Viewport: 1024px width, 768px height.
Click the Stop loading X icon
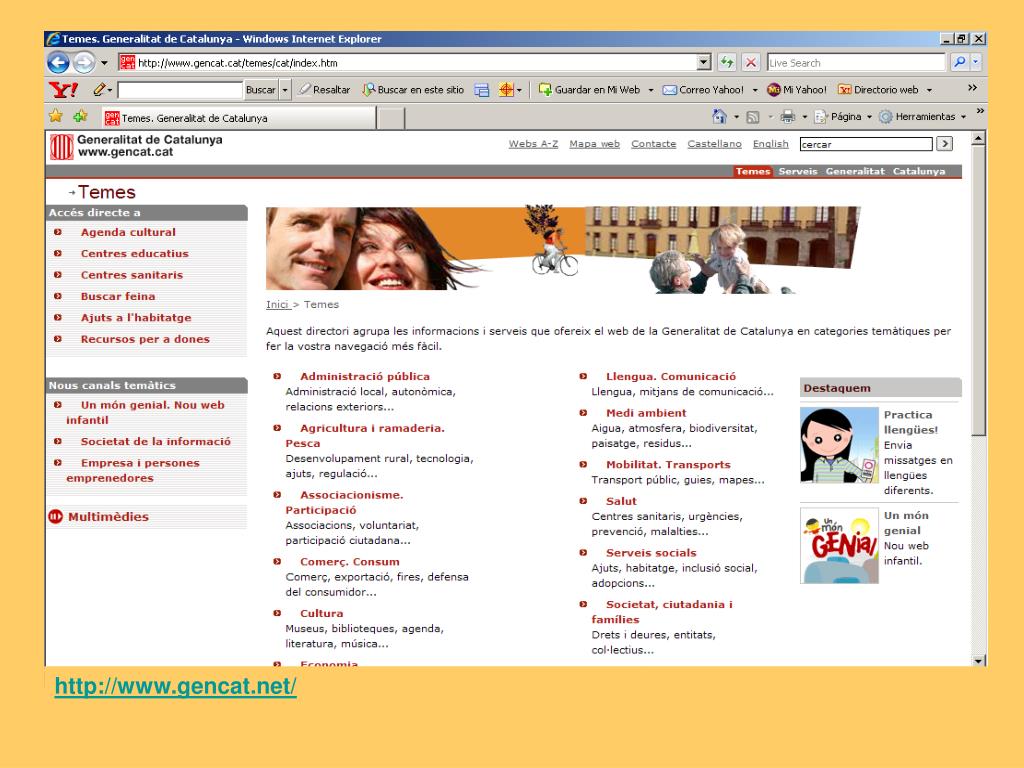coord(751,63)
